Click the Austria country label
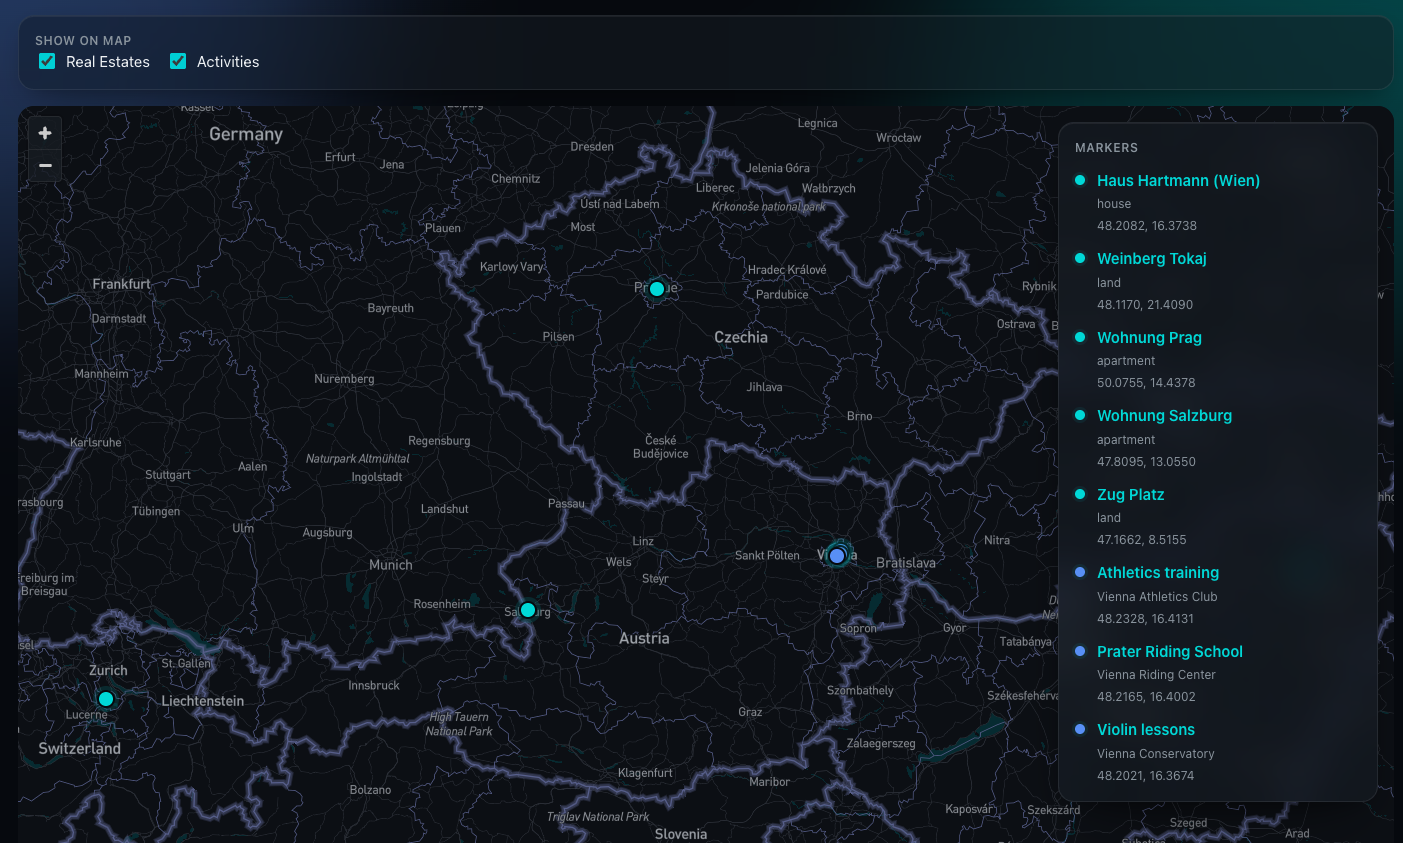Image resolution: width=1403 pixels, height=843 pixels. (644, 638)
